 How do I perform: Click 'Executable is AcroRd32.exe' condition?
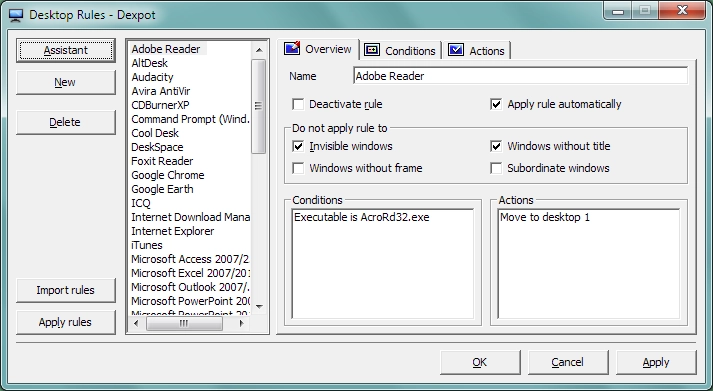pyautogui.click(x=362, y=217)
